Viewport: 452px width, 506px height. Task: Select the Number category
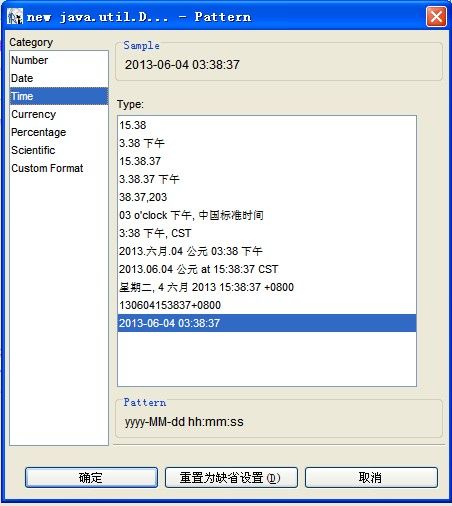[x=59, y=60]
